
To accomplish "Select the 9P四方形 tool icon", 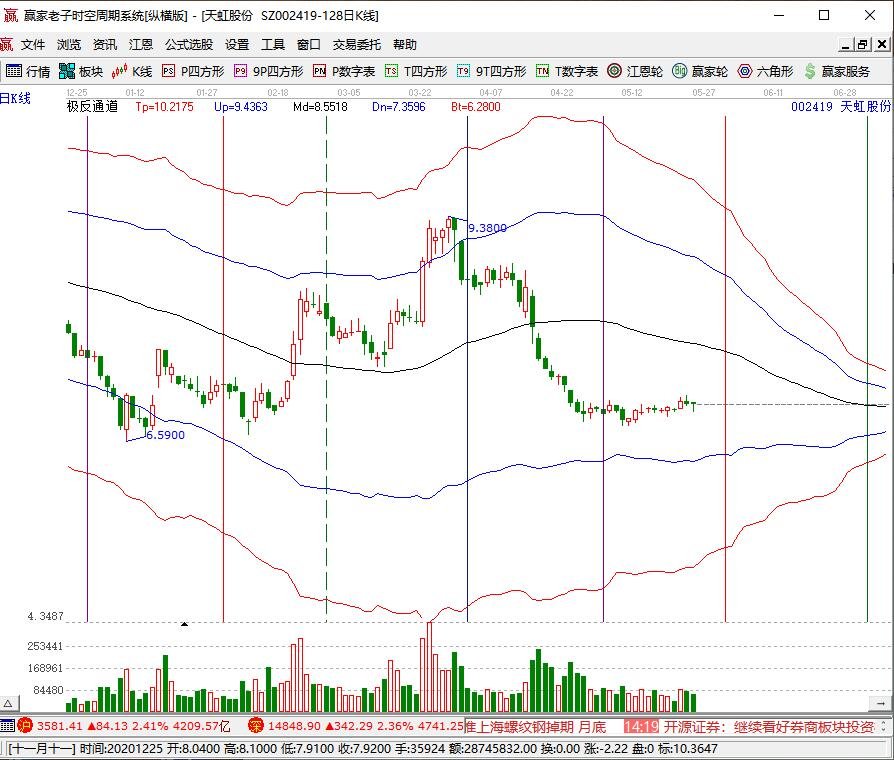I will tap(269, 71).
